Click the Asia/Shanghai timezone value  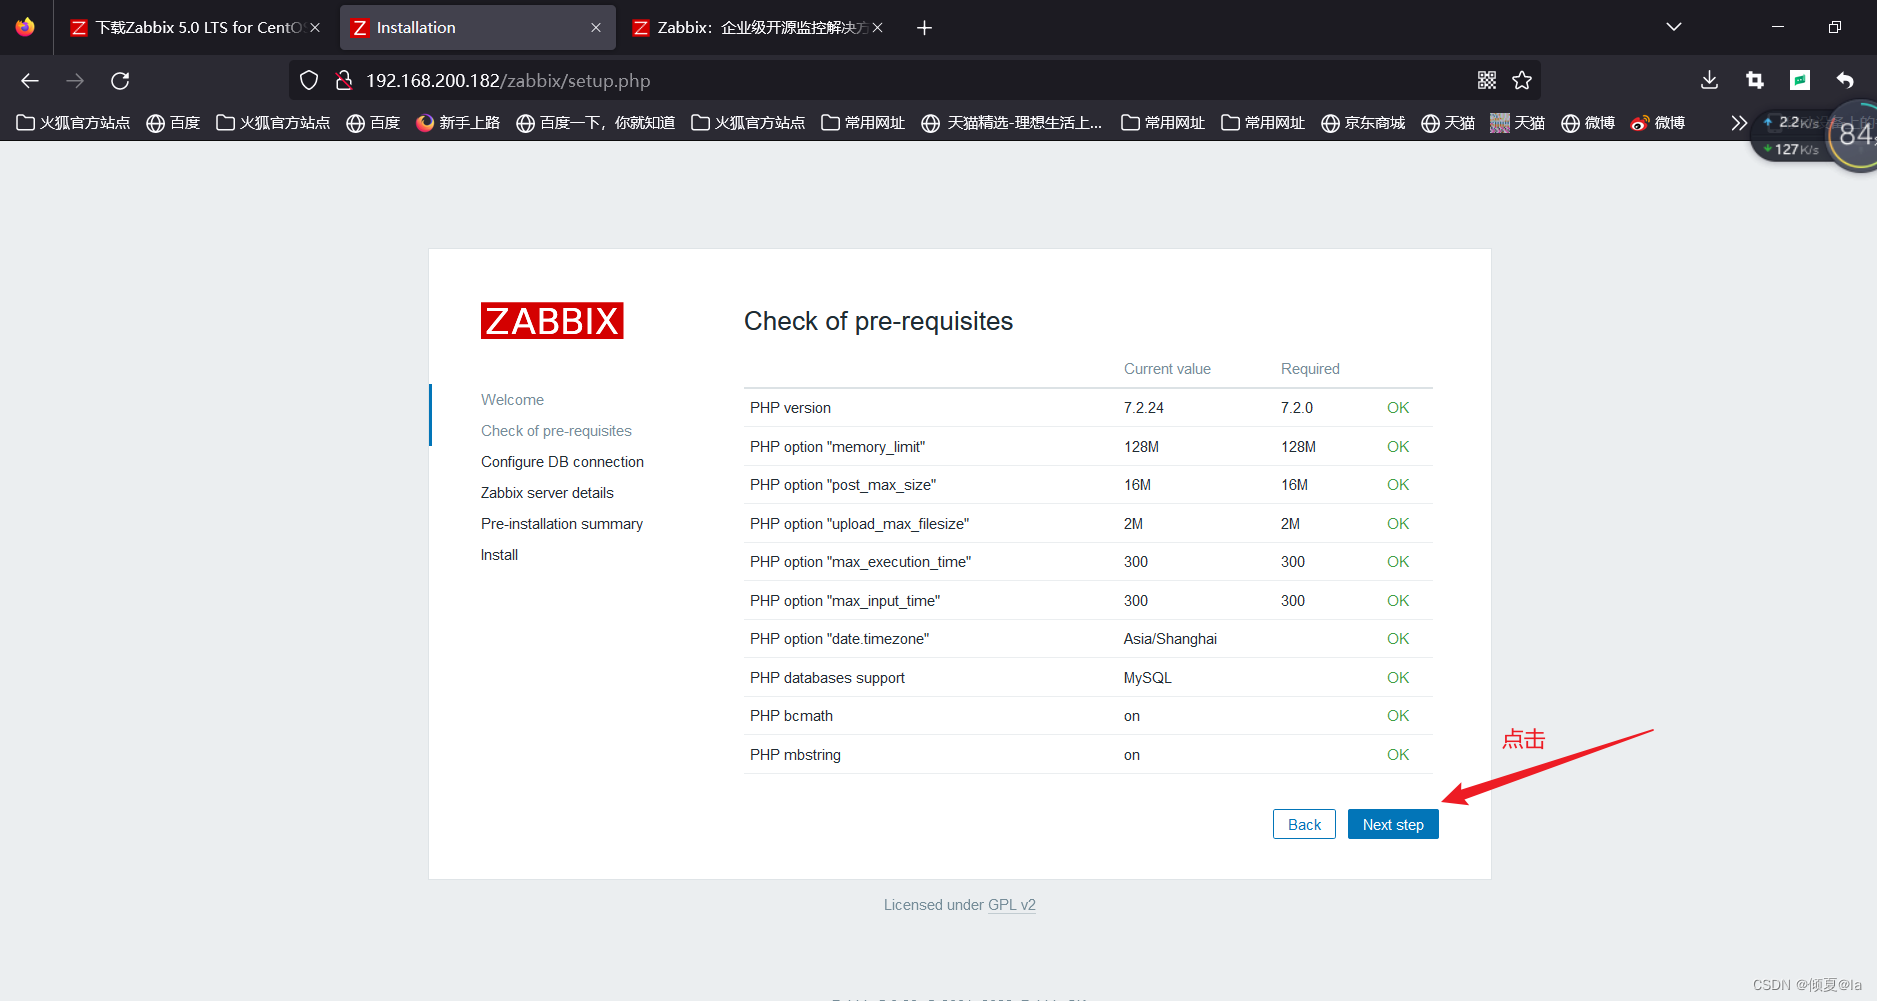(x=1170, y=639)
